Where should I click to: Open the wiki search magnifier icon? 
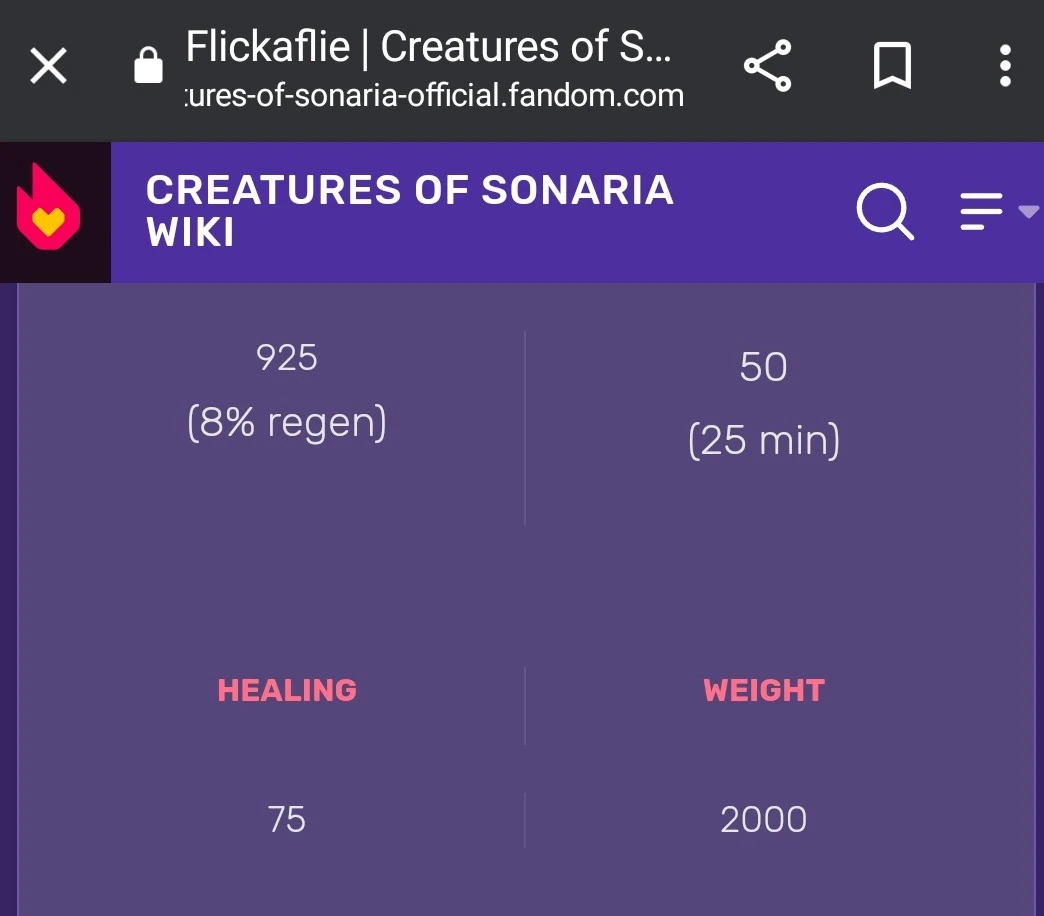(885, 212)
